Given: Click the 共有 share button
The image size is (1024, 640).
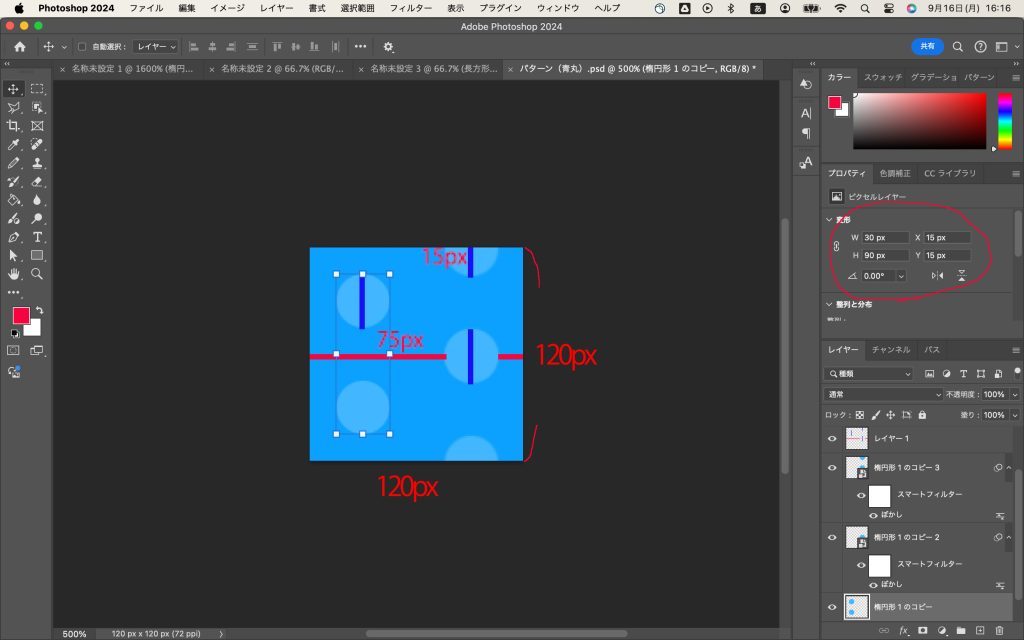Looking at the screenshot, I should [927, 47].
